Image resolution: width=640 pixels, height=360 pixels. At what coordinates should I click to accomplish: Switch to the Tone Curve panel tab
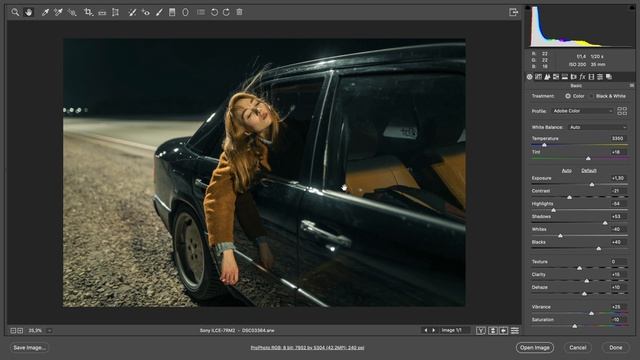[538, 77]
